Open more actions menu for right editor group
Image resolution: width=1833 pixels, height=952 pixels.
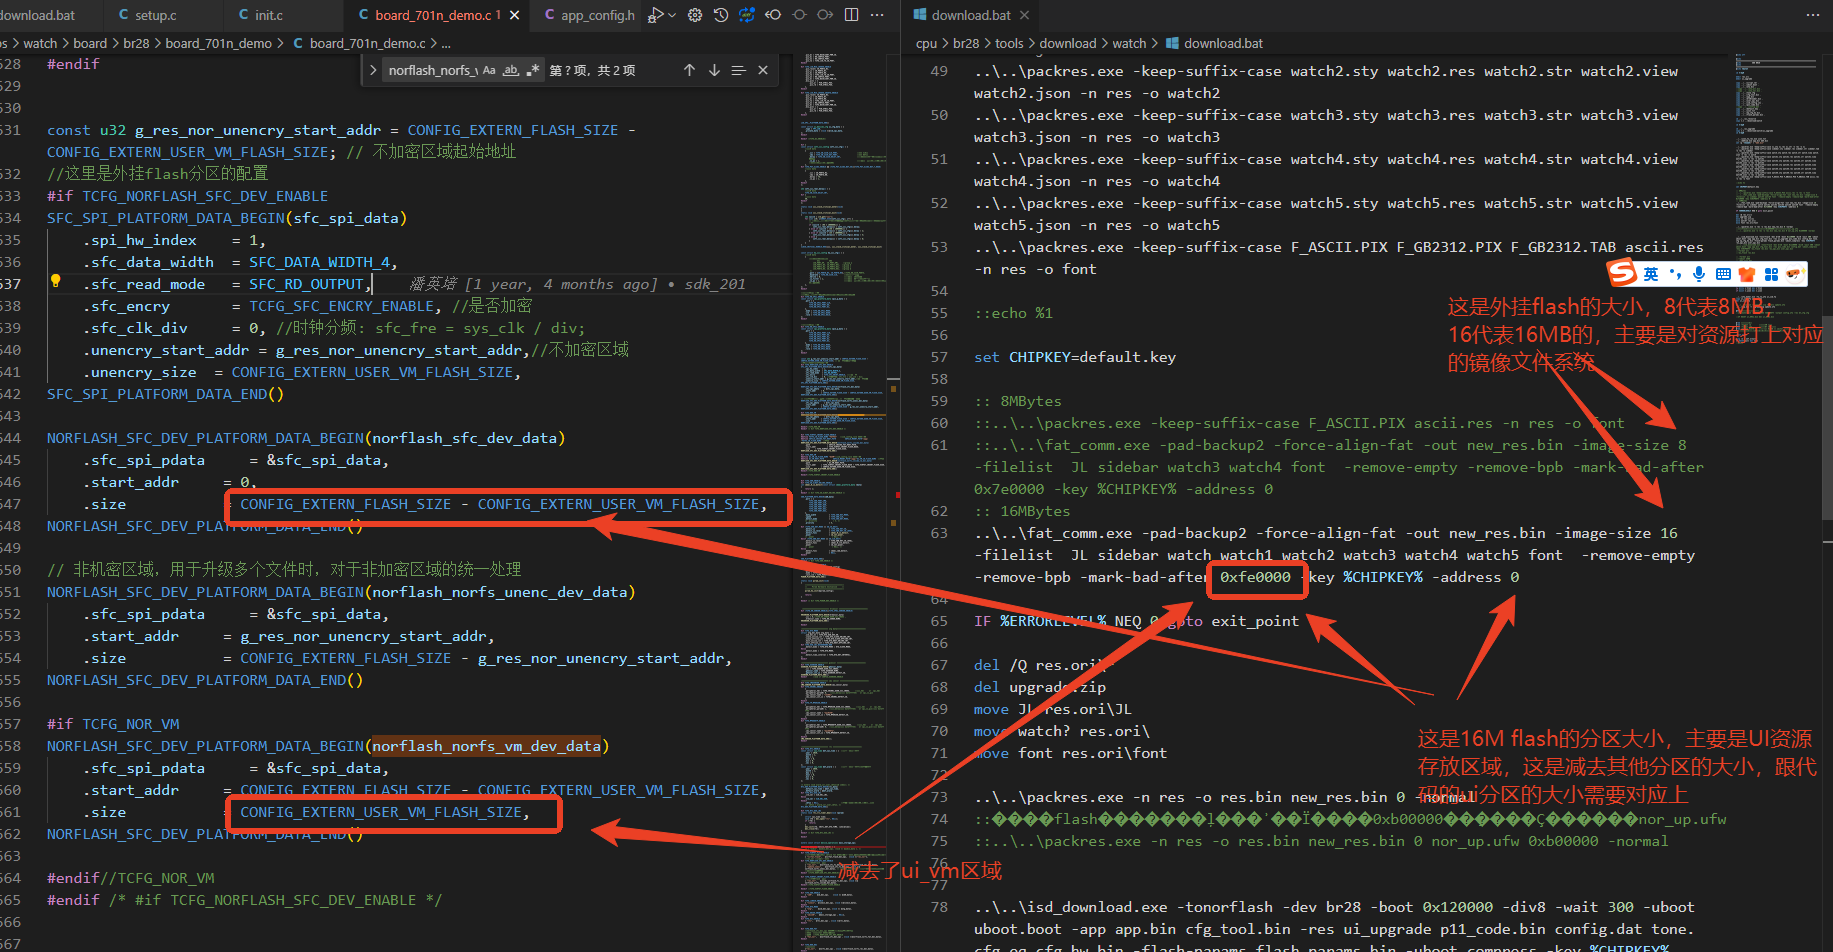point(1813,15)
